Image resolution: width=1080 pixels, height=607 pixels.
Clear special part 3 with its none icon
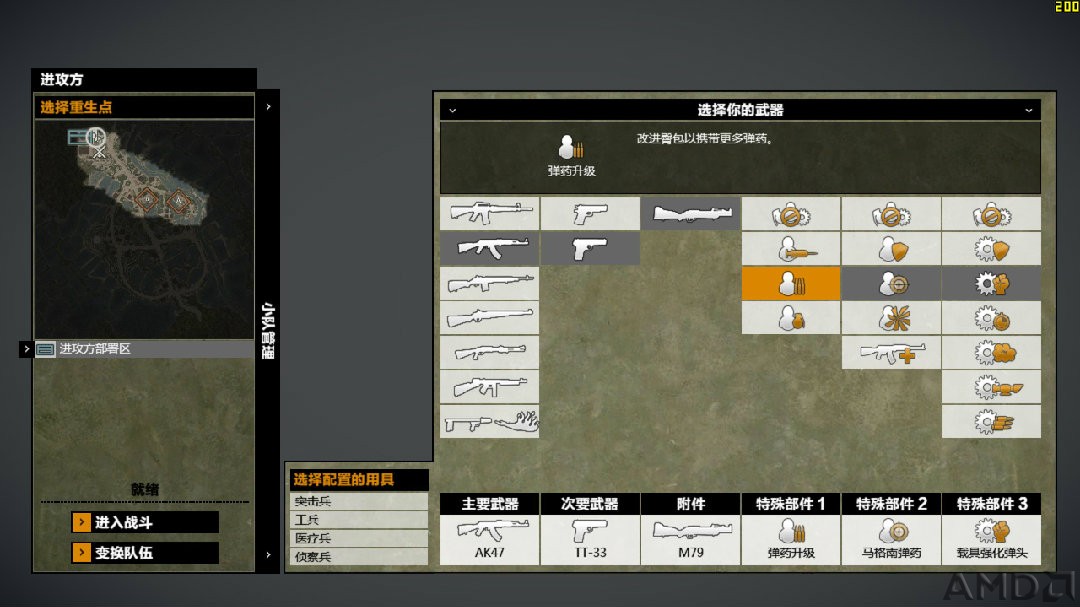pyautogui.click(x=991, y=213)
